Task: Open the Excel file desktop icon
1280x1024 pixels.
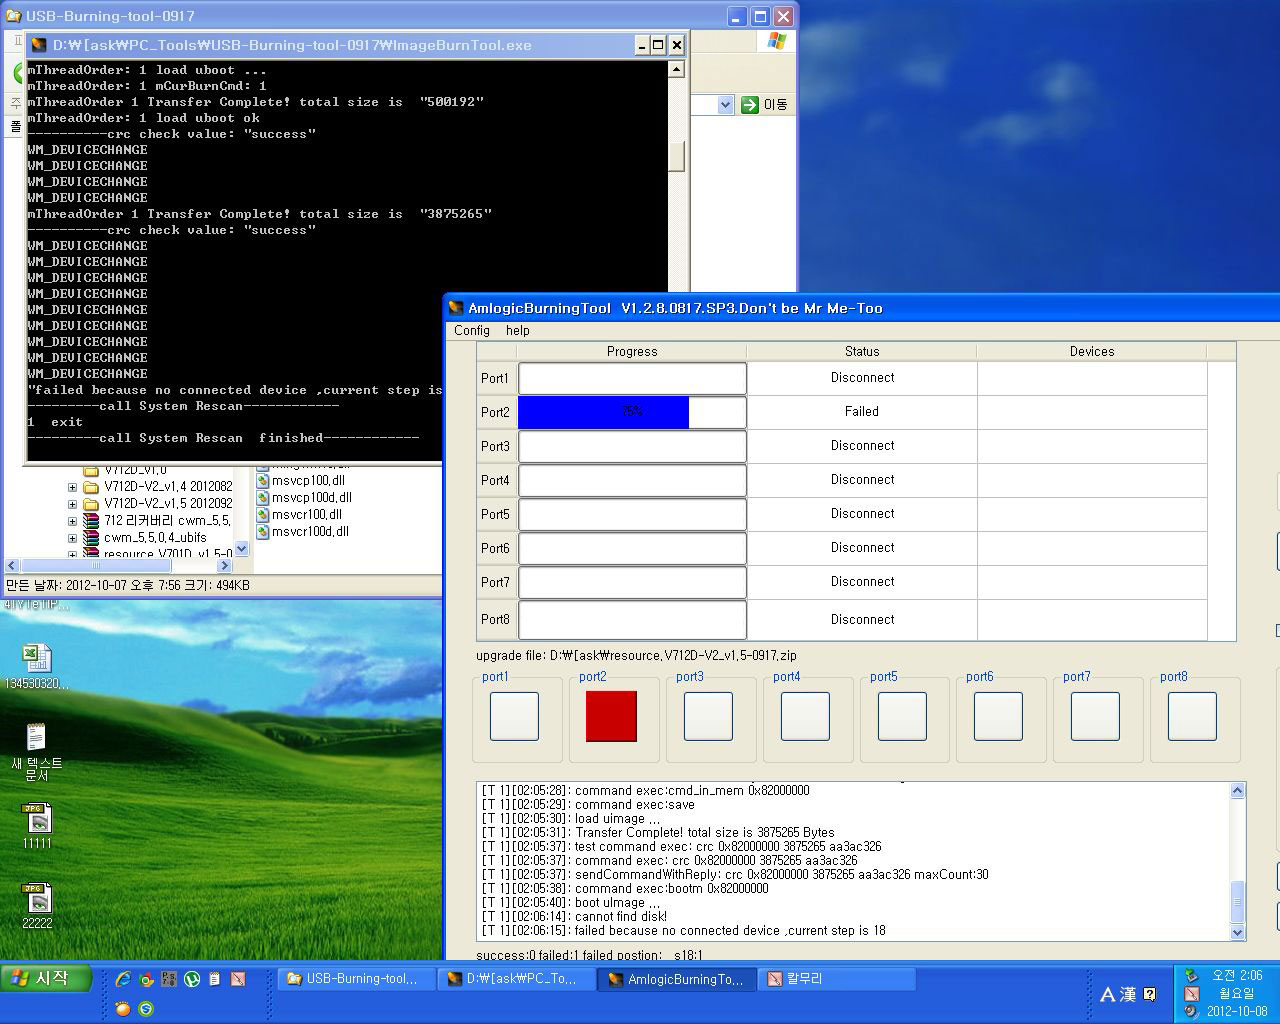Action: coord(37,665)
